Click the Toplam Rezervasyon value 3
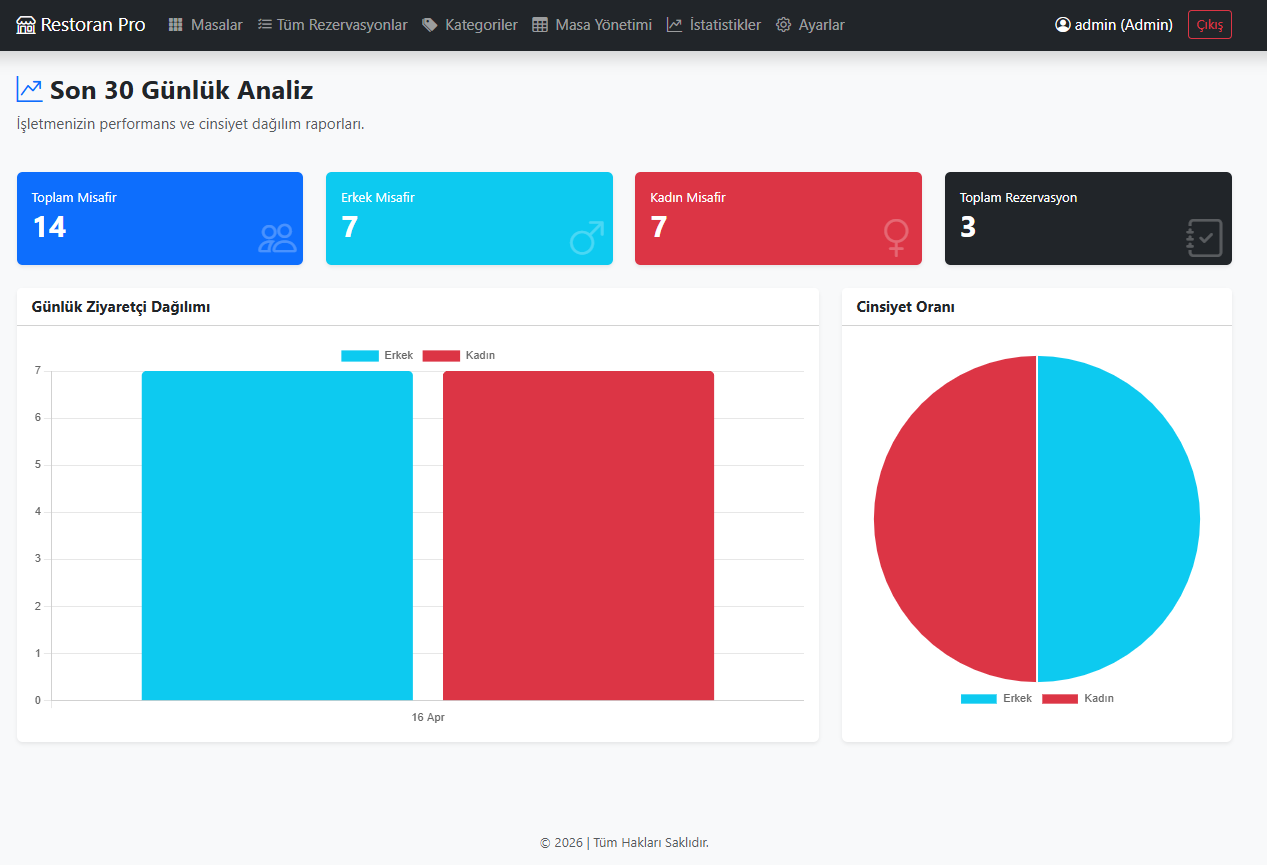 [x=968, y=227]
